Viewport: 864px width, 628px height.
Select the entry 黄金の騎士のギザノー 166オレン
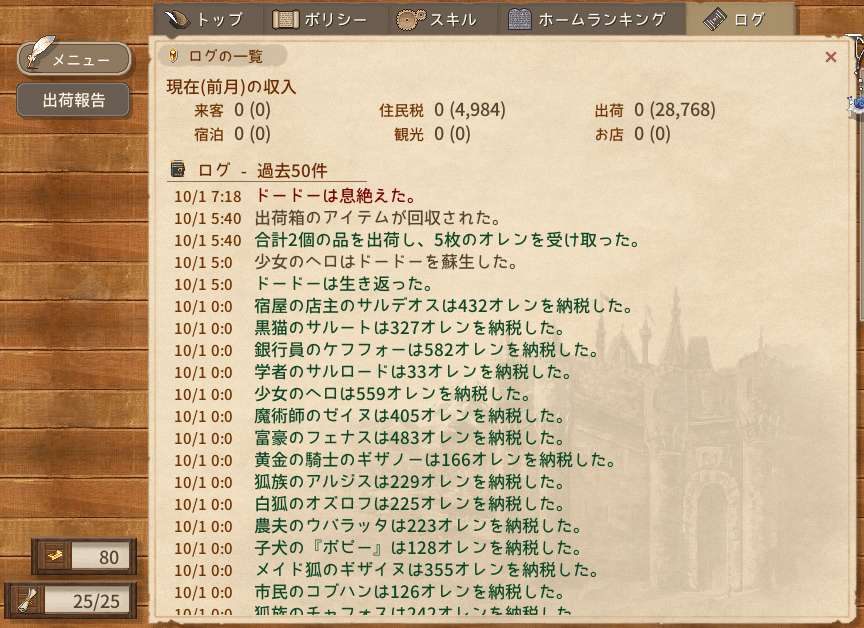point(435,460)
